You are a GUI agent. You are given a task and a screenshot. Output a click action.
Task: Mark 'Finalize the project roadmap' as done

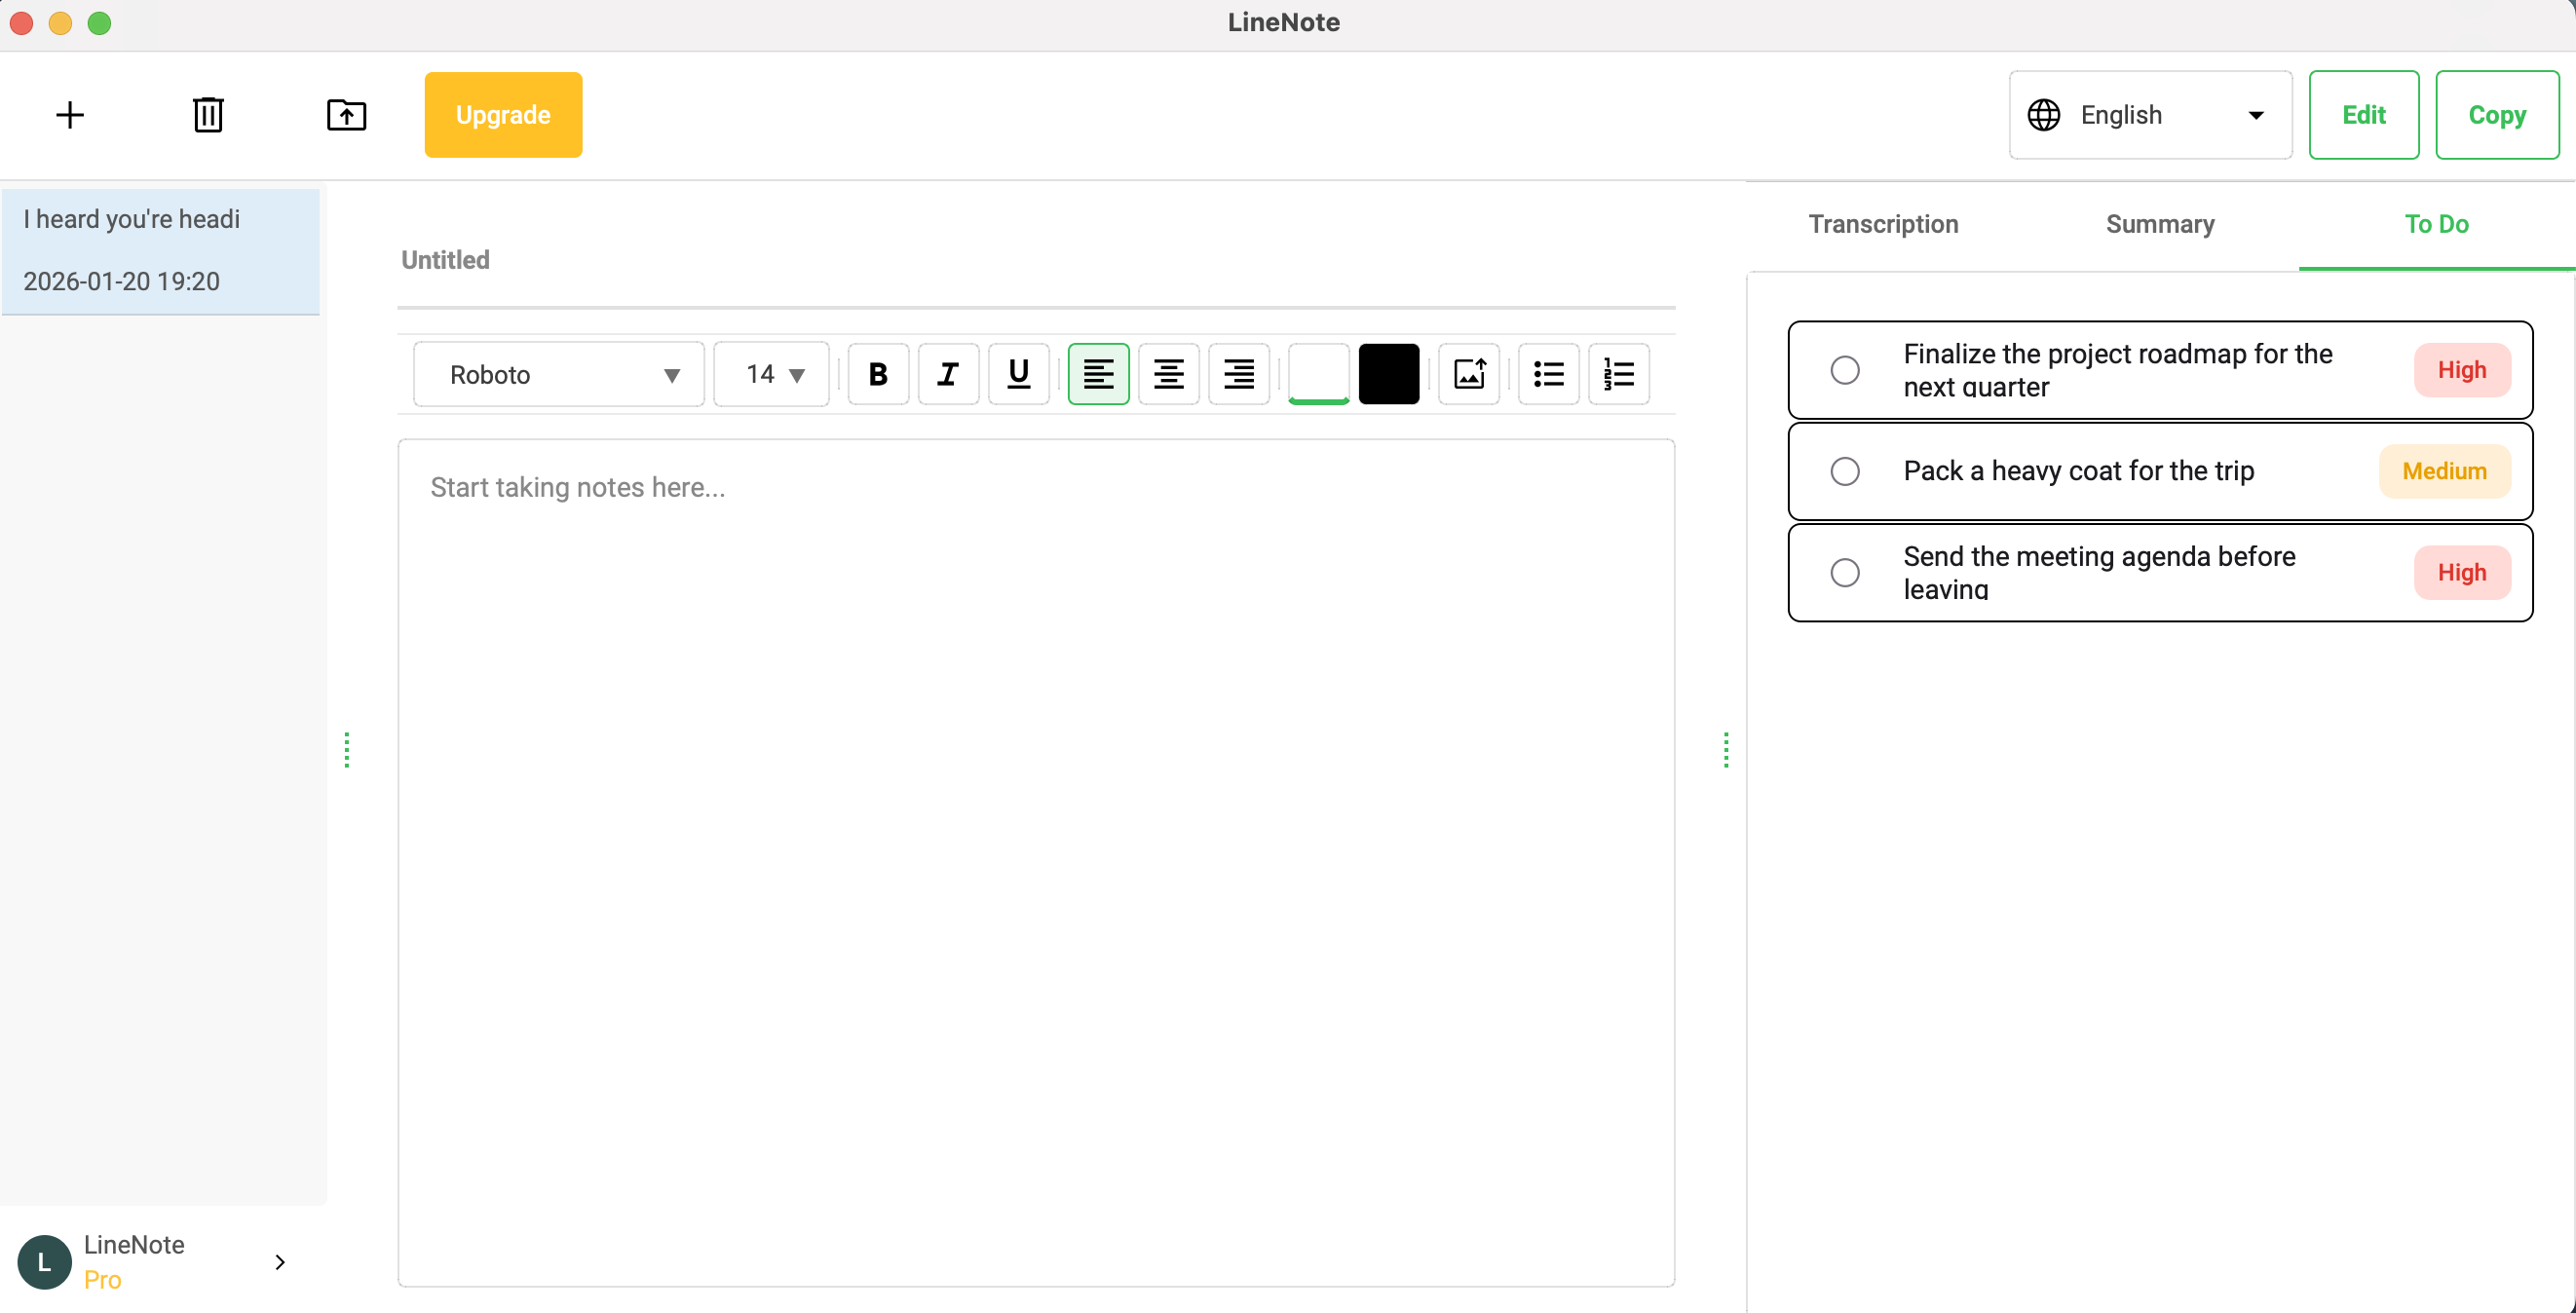click(x=1845, y=370)
